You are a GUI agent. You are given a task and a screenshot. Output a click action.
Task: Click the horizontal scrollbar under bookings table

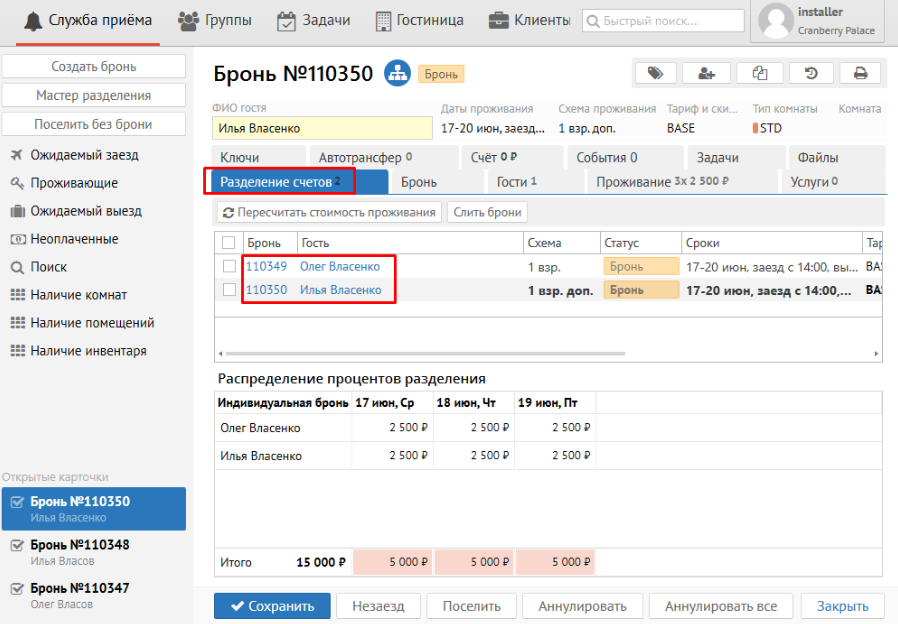(548, 354)
